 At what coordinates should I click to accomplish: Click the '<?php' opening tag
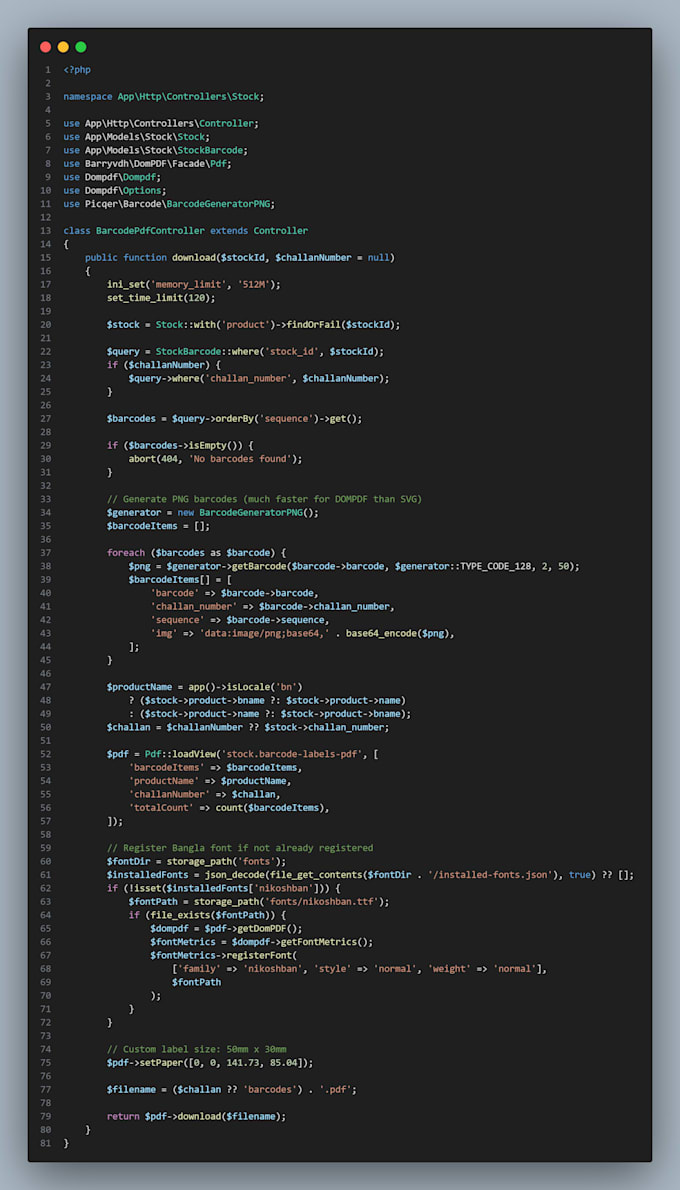point(77,70)
